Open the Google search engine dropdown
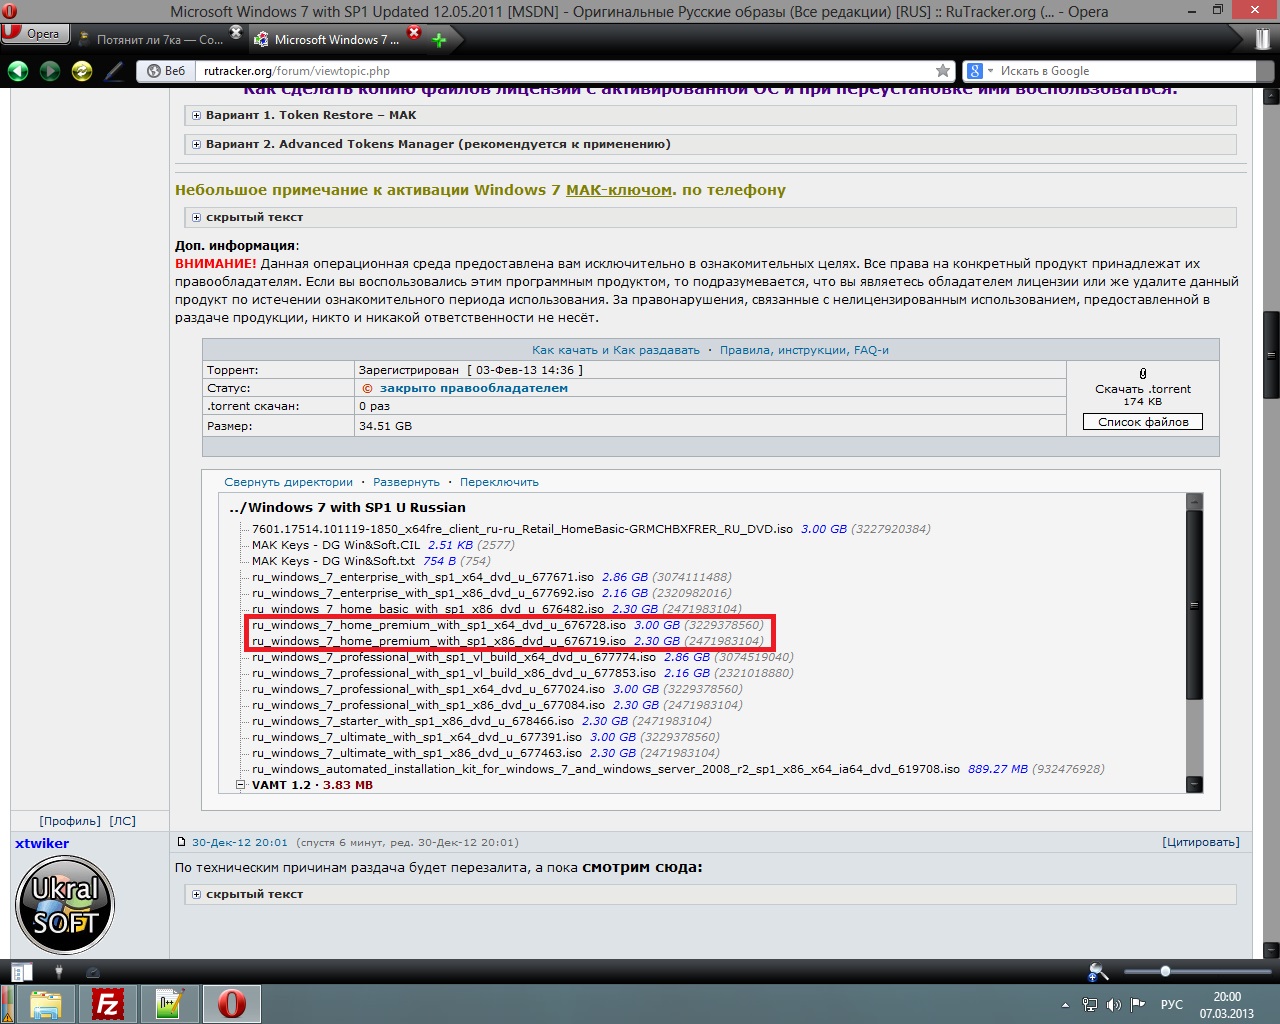 click(980, 71)
